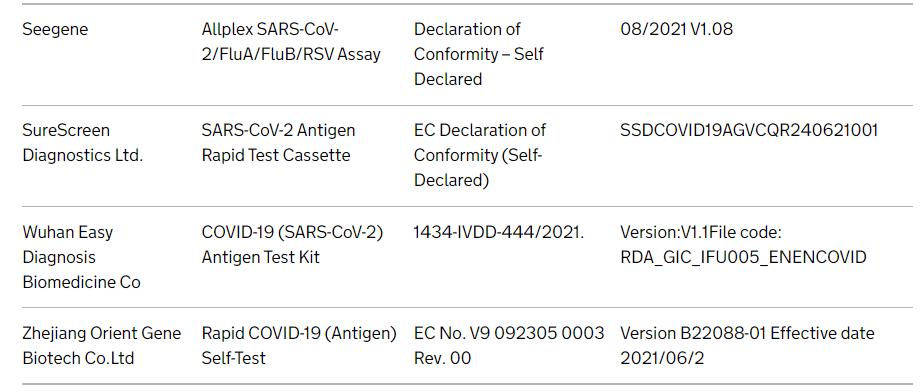The width and height of the screenshot is (924, 392).
Task: Click Wuhan Easy Diagnosis Biomedicine Co cell
Action: pyautogui.click(x=81, y=257)
